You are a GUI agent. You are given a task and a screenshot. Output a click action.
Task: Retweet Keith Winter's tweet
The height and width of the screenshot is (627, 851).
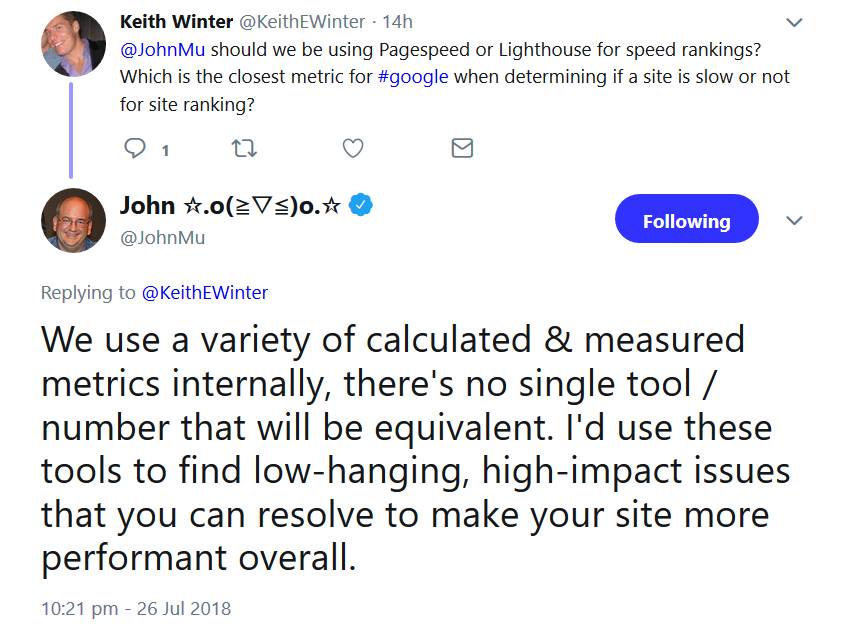click(x=244, y=149)
